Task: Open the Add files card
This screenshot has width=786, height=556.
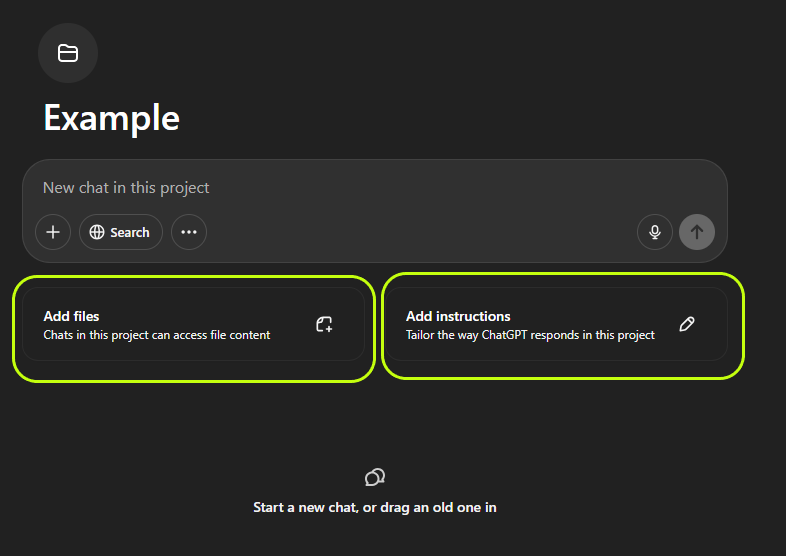Action: [x=193, y=324]
